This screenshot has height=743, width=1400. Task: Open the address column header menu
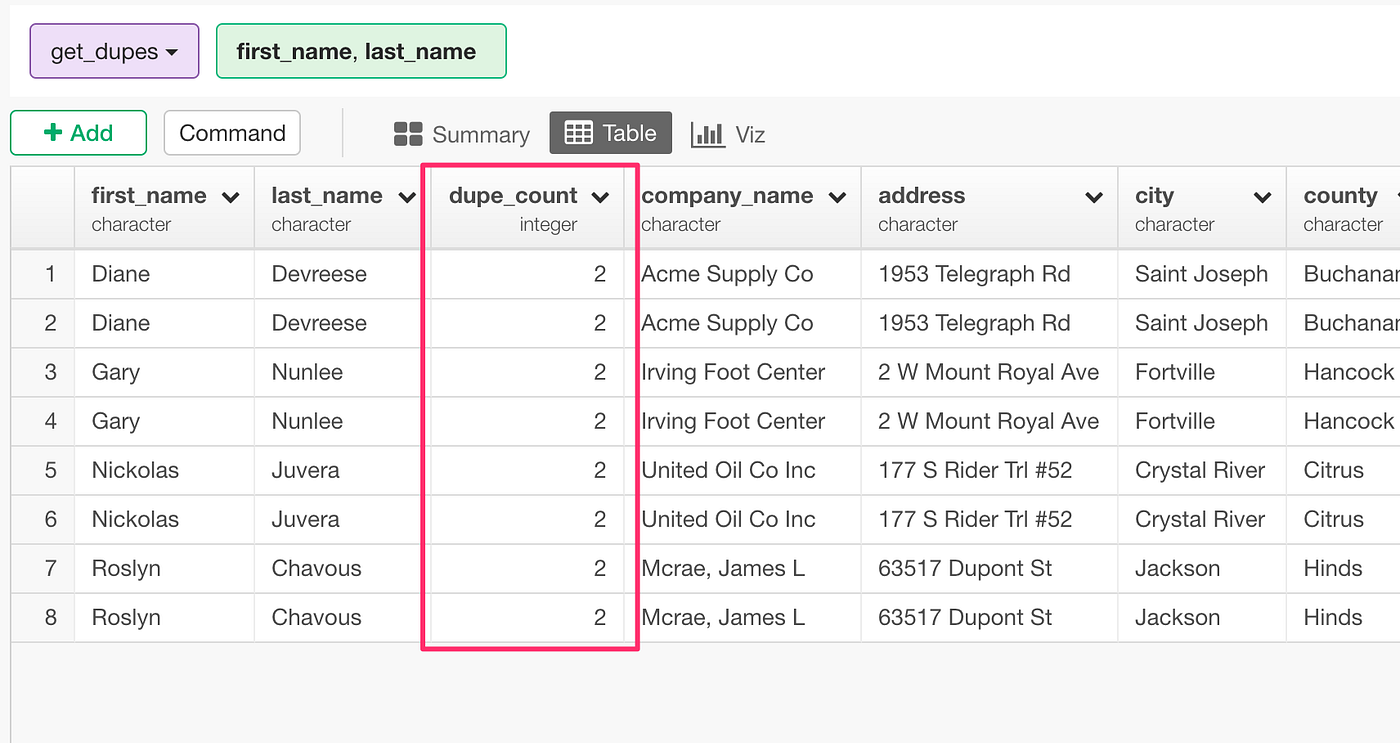click(1097, 196)
